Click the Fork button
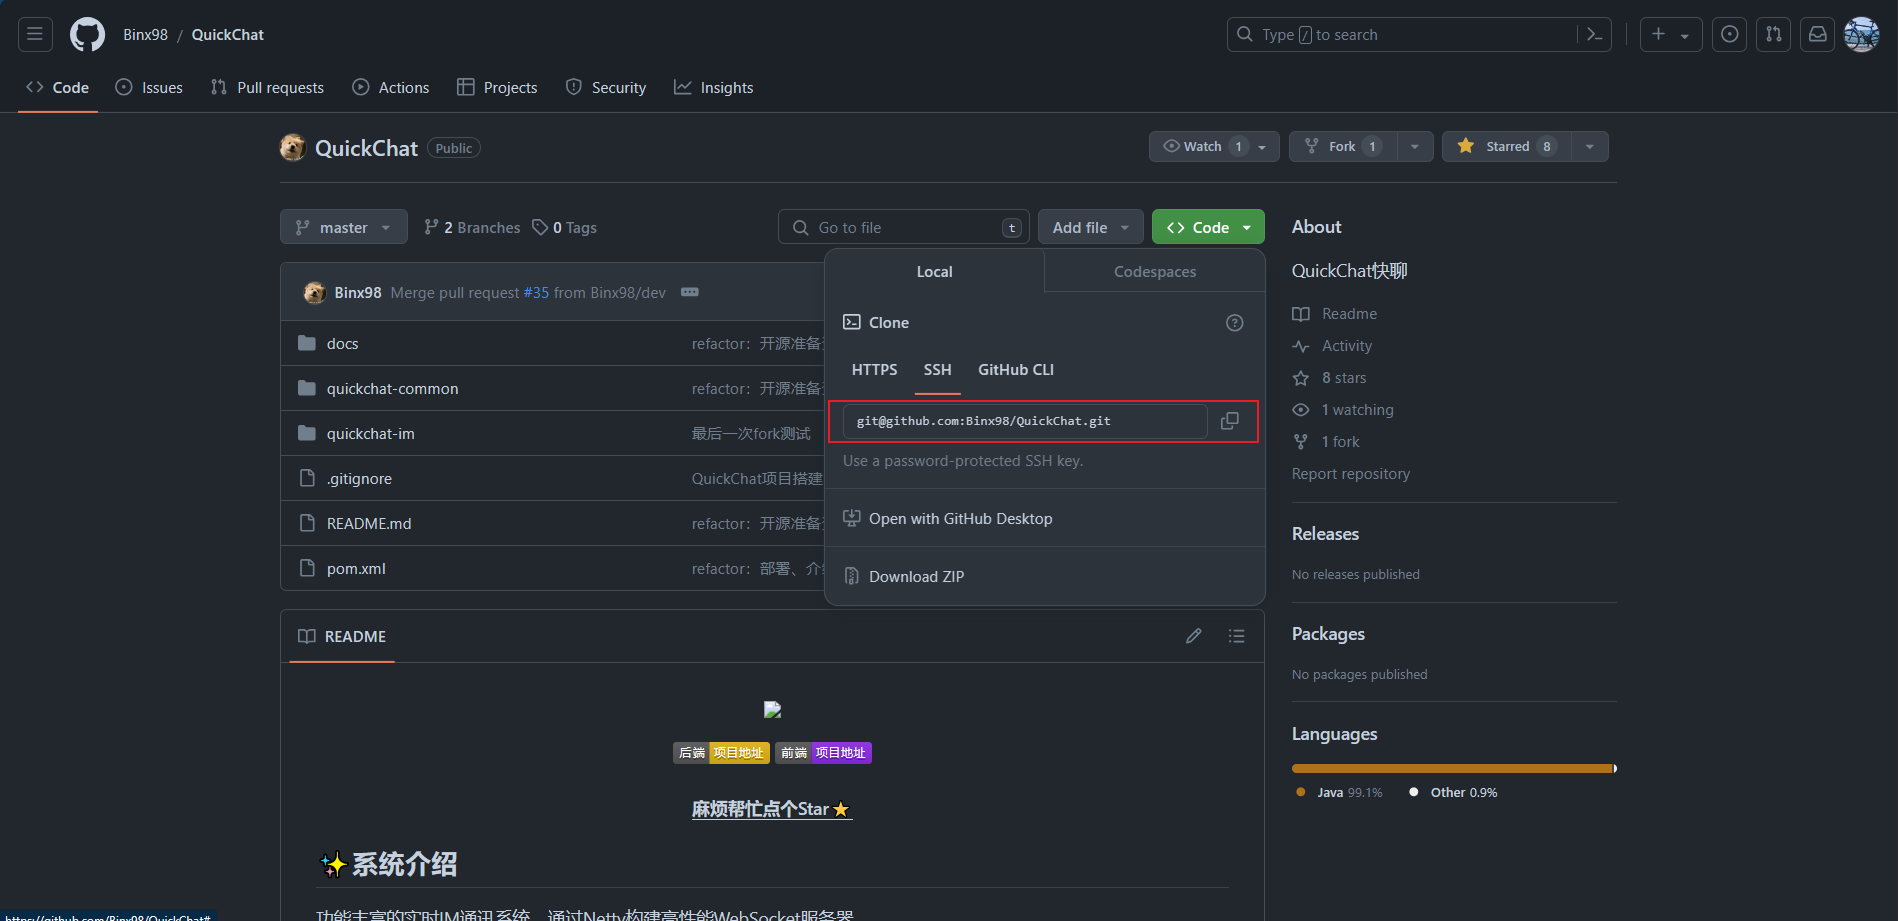This screenshot has width=1898, height=921. [x=1342, y=146]
